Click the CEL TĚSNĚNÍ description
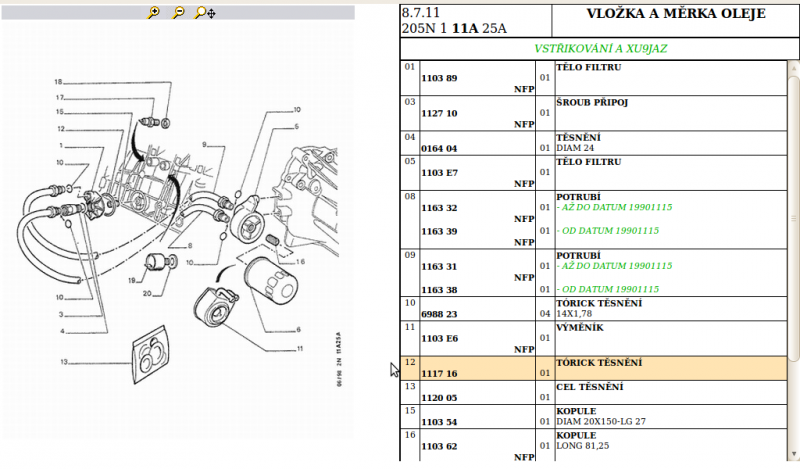This screenshot has height=469, width=800. [589, 386]
